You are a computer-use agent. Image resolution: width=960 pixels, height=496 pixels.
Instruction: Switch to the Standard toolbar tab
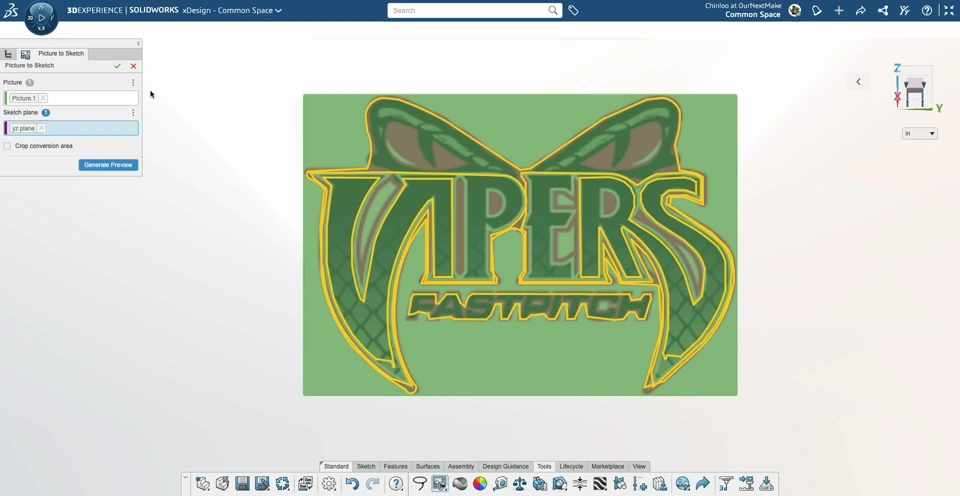click(336, 467)
